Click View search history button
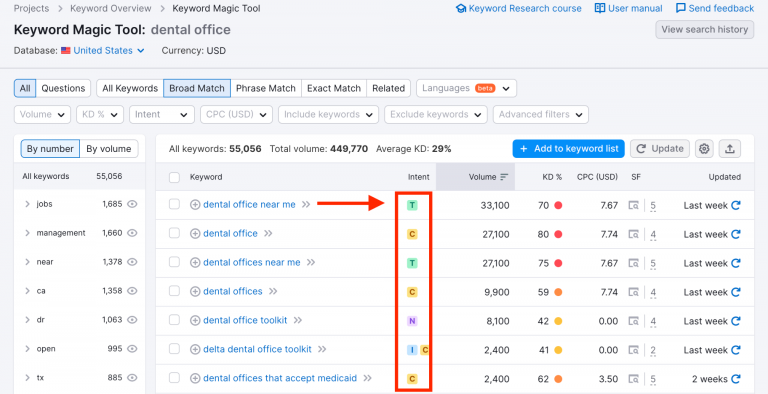This screenshot has height=394, width=768. pyautogui.click(x=704, y=29)
